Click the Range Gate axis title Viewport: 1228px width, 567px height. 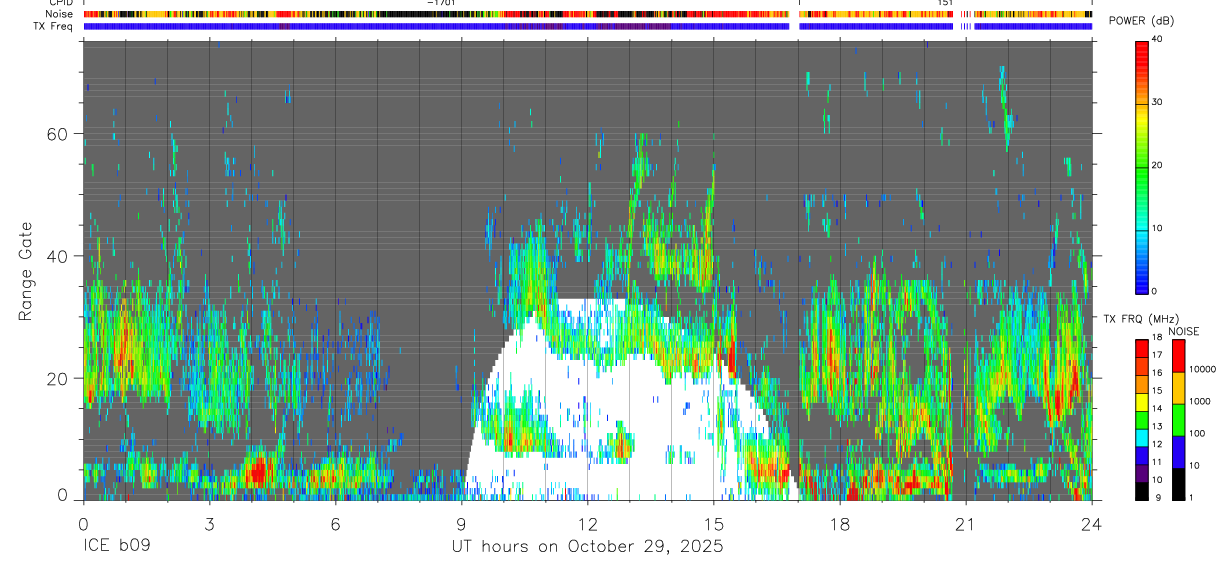26,271
